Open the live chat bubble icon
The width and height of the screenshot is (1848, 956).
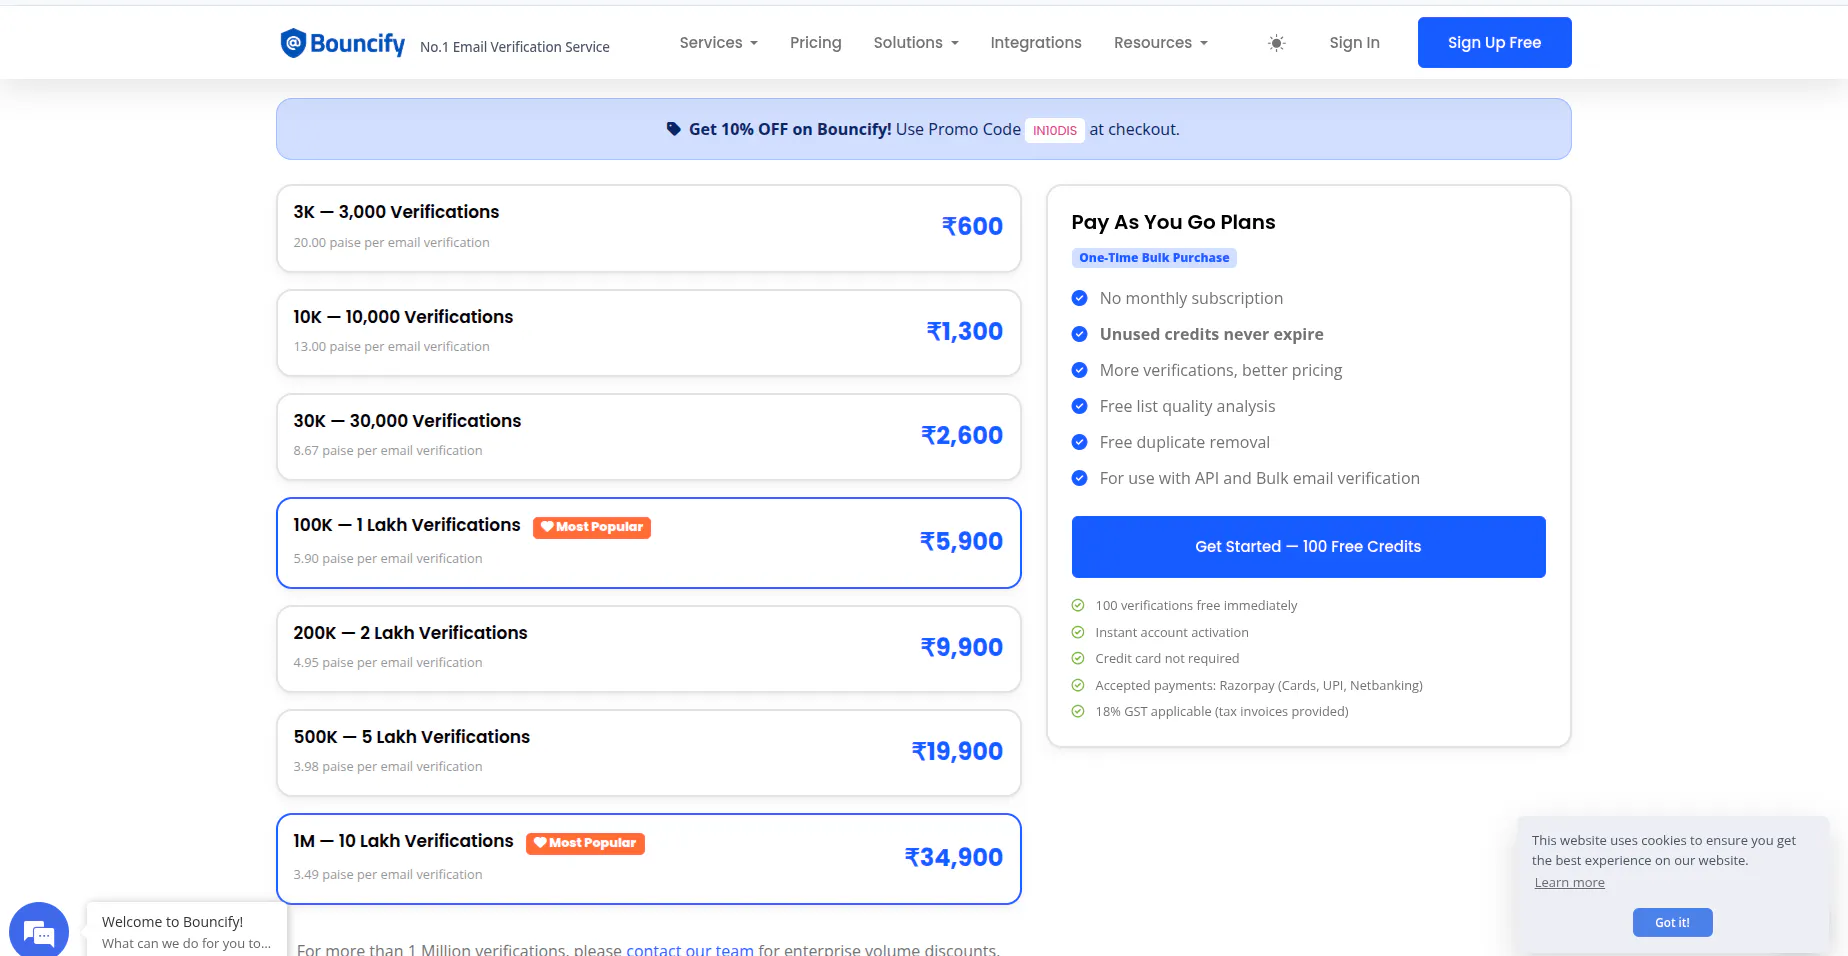[39, 932]
